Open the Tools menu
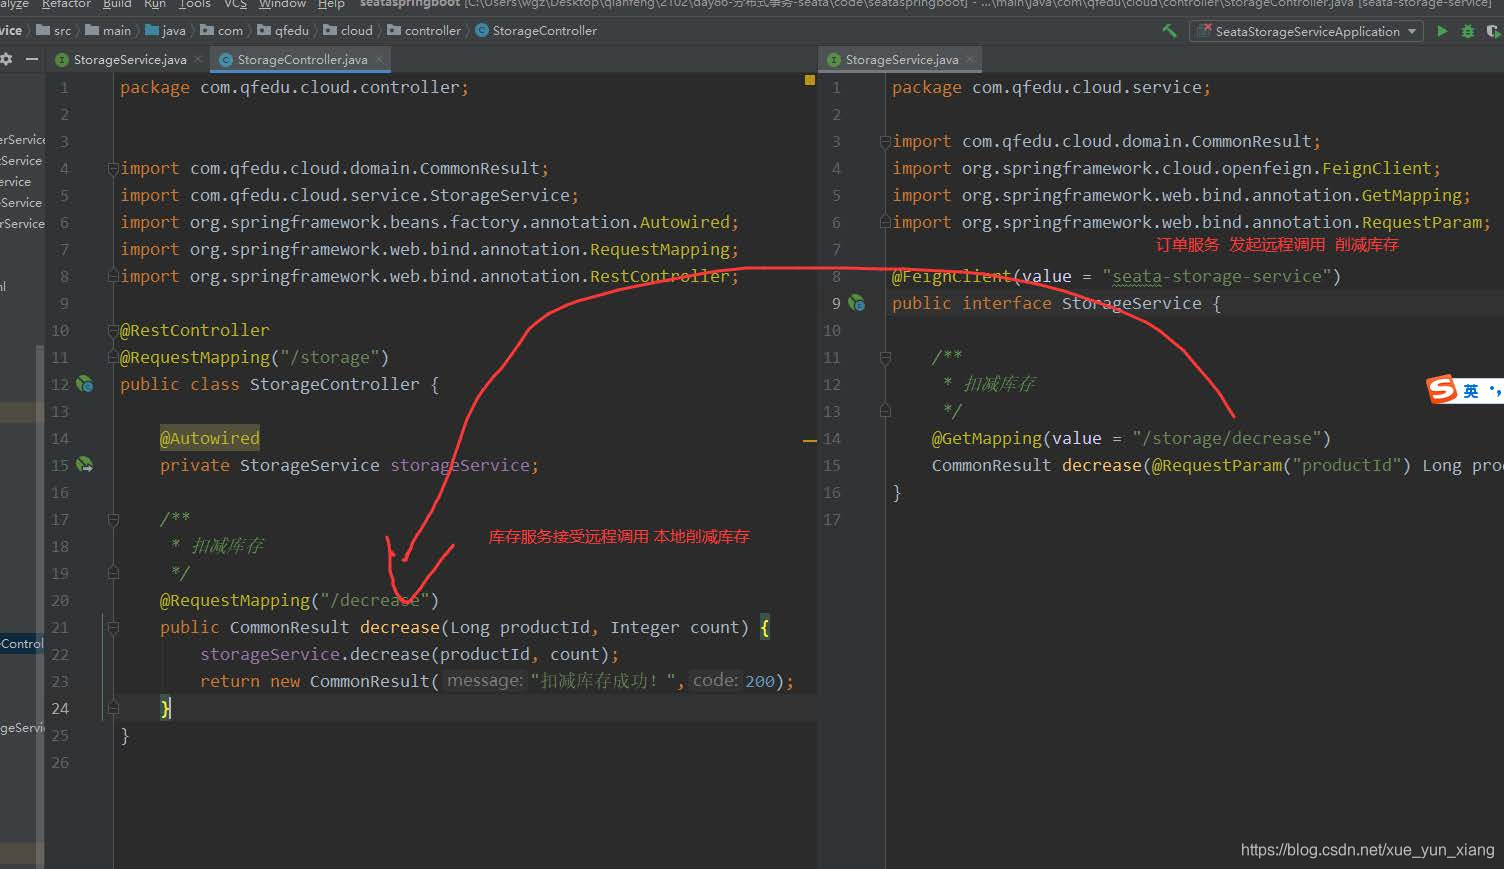 click(194, 4)
